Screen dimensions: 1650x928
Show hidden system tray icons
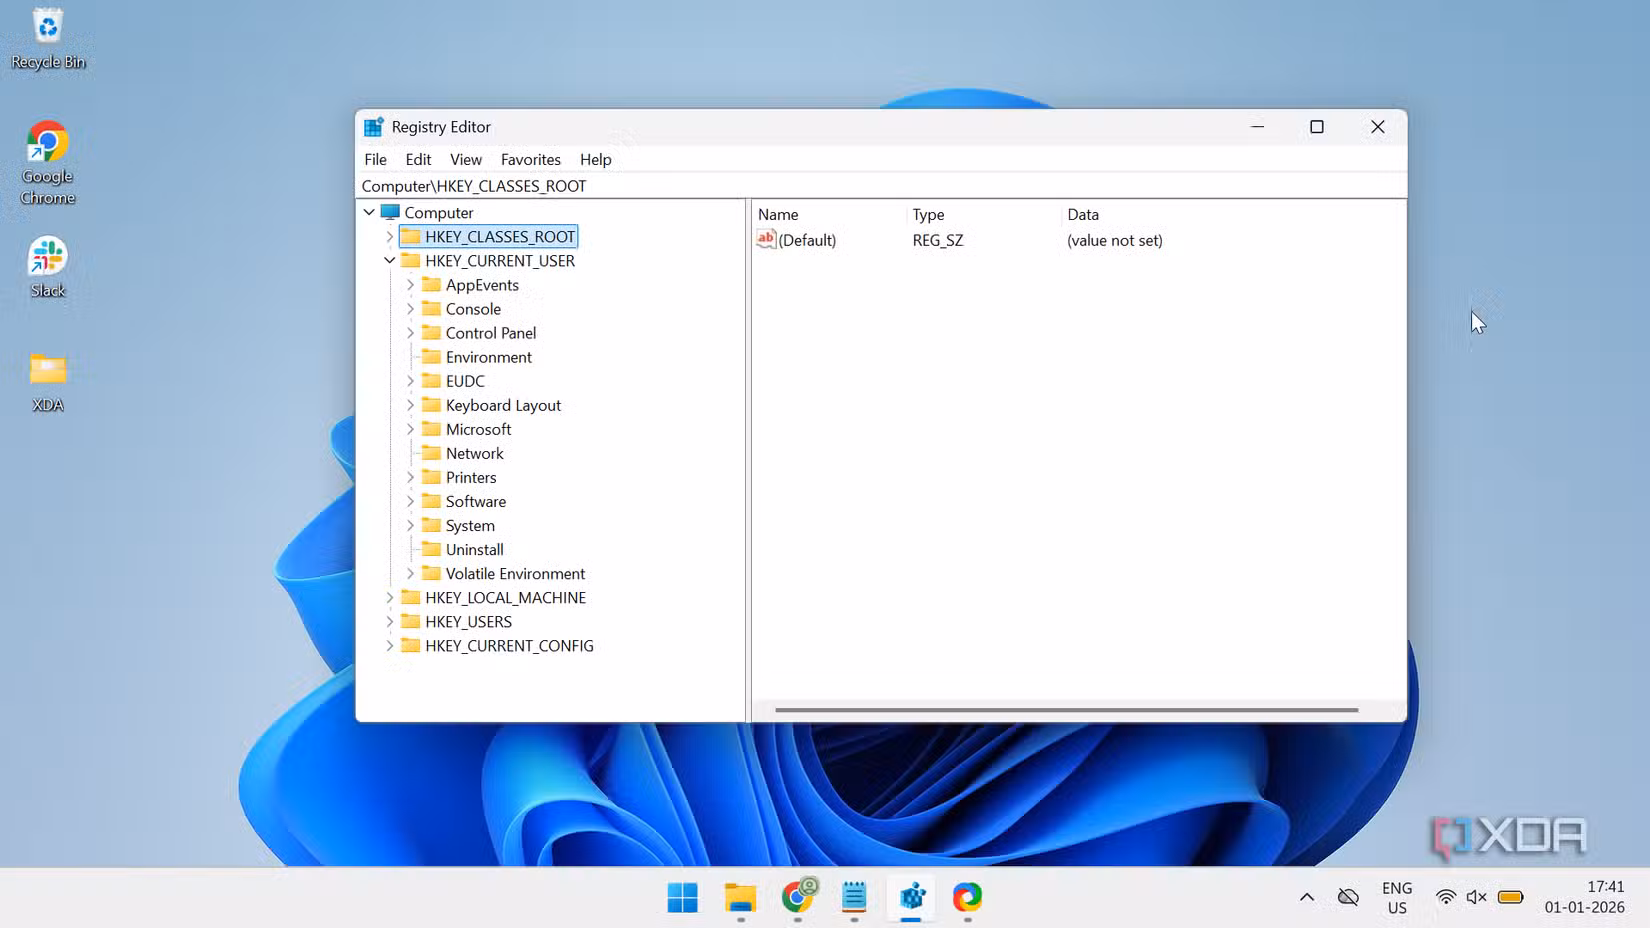(x=1307, y=897)
